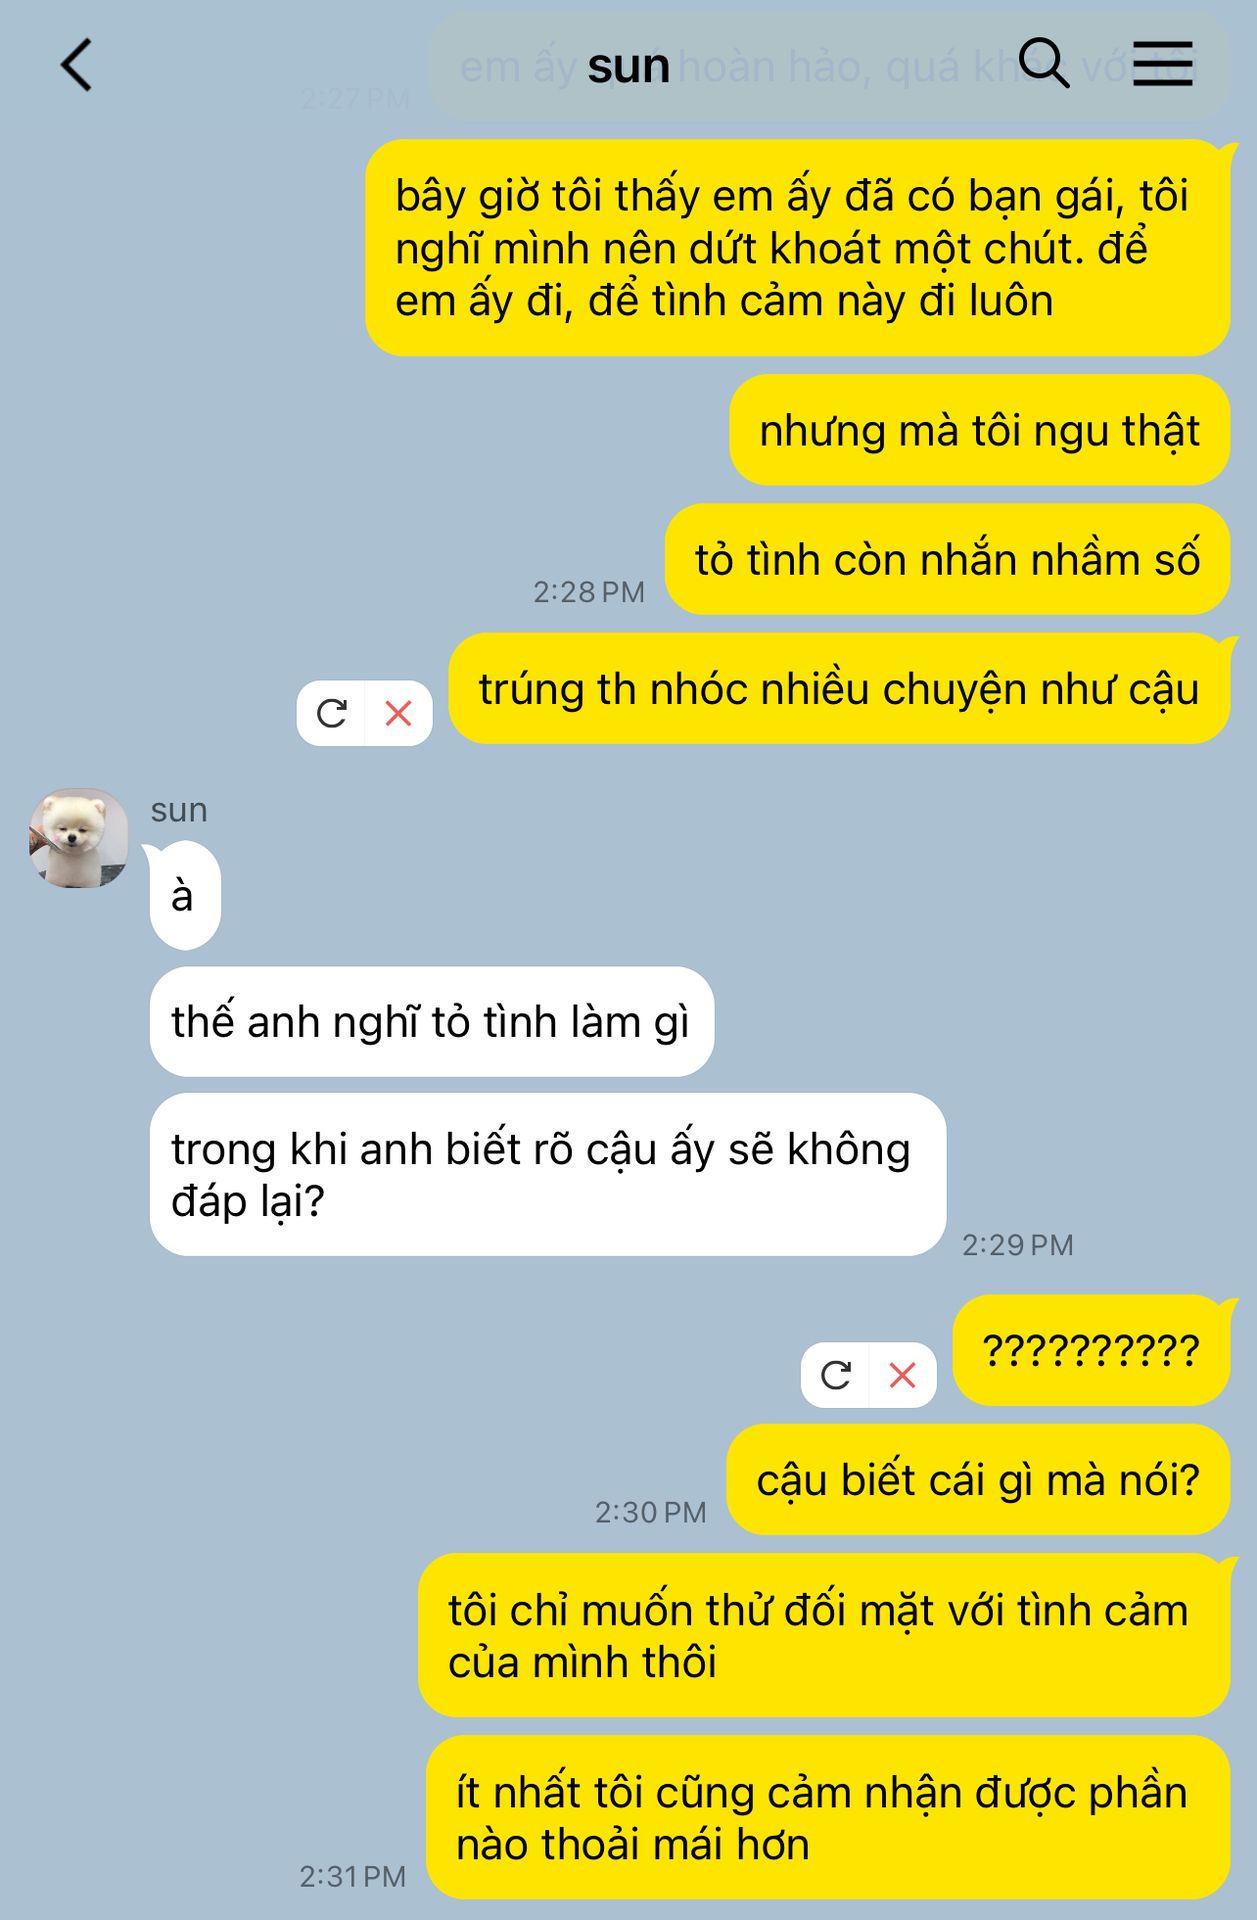The width and height of the screenshot is (1257, 1920).
Task: Open sun's Pomeranian profile picture
Action: (x=79, y=838)
